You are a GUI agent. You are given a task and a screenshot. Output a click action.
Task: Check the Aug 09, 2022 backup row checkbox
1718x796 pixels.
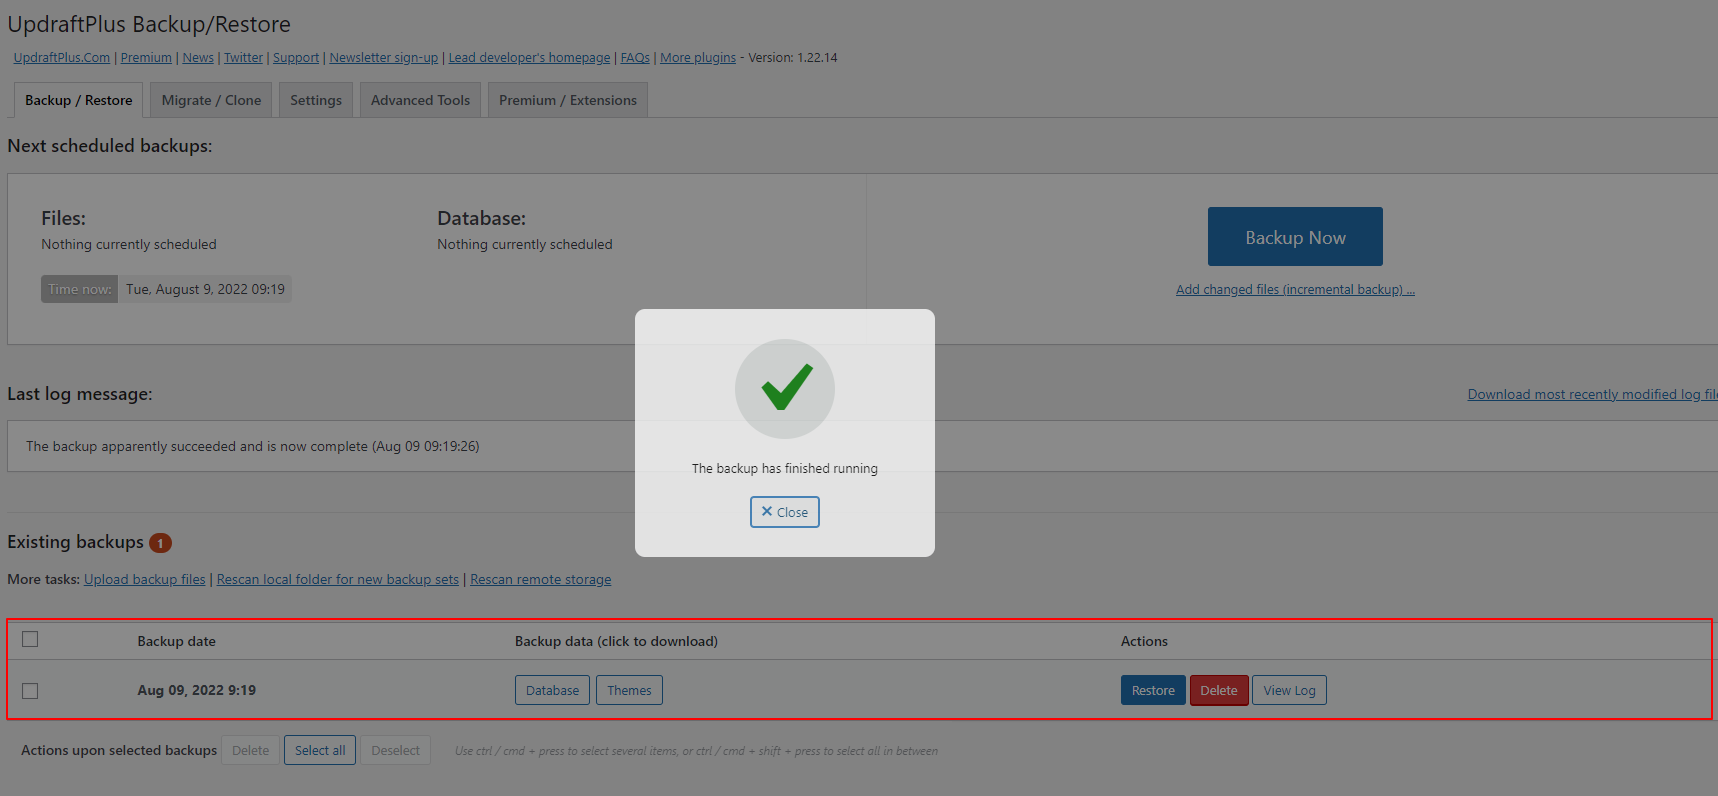click(30, 691)
